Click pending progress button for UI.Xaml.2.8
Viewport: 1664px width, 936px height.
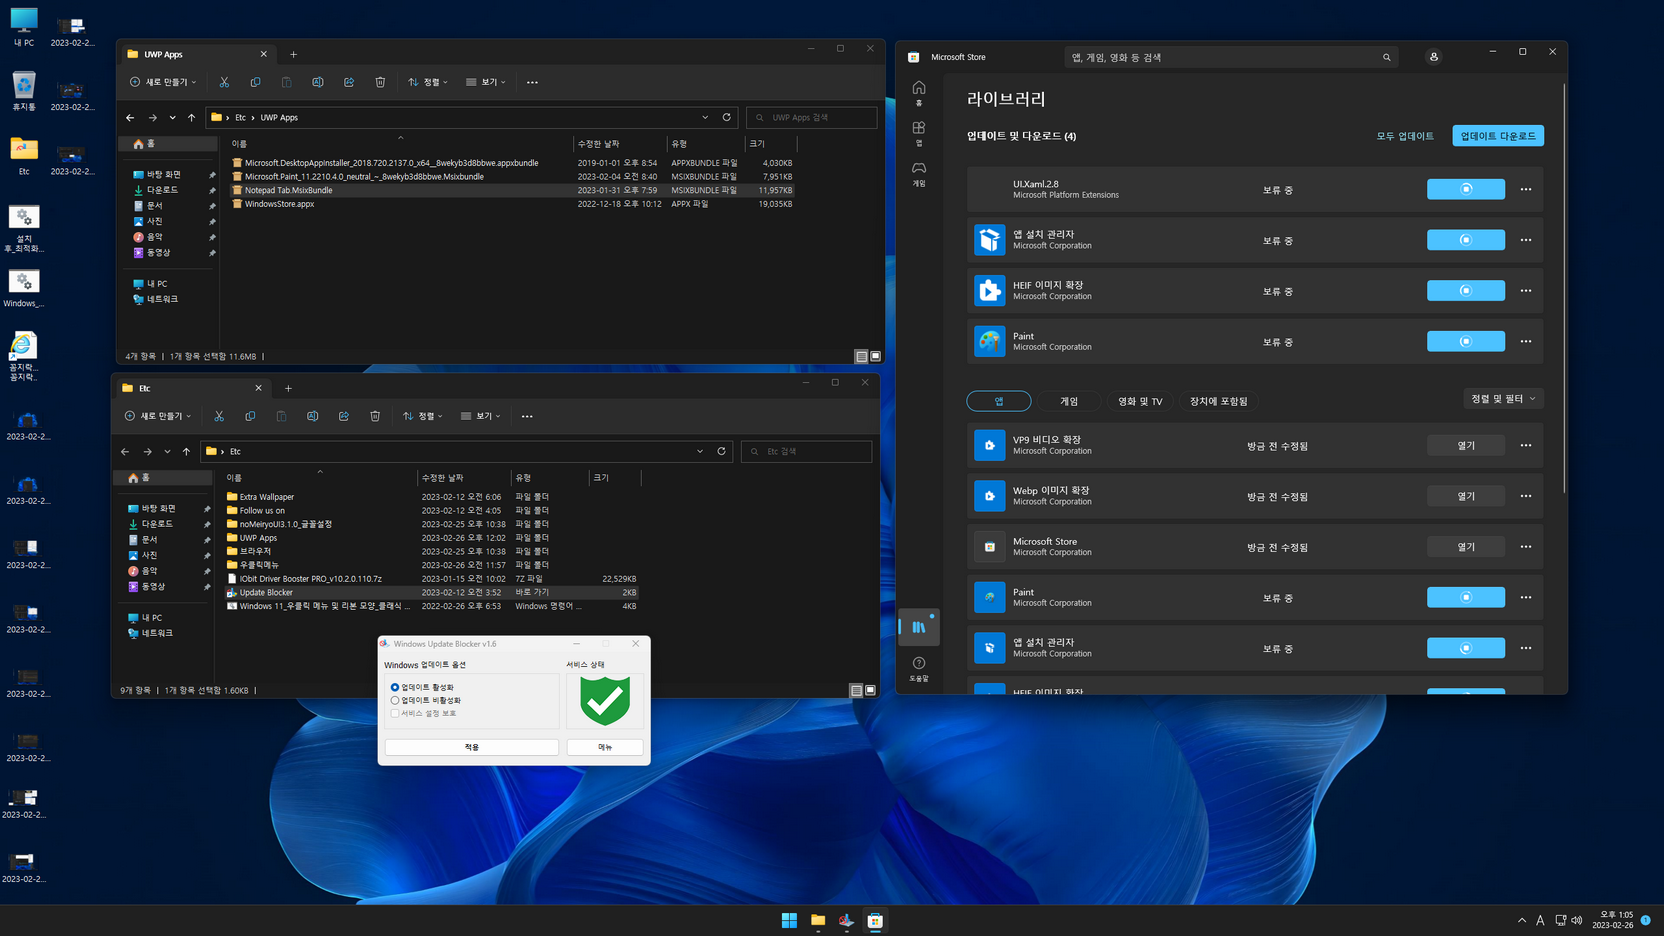(1466, 189)
